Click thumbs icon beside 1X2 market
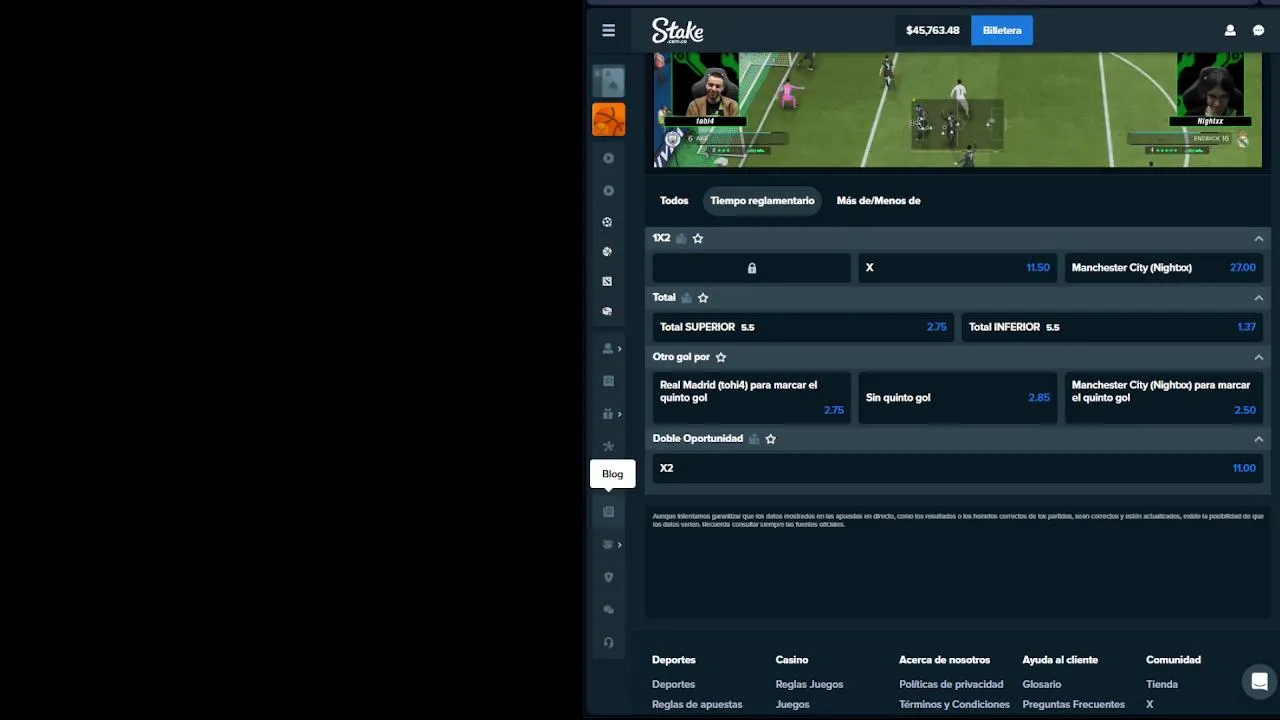 coord(681,238)
